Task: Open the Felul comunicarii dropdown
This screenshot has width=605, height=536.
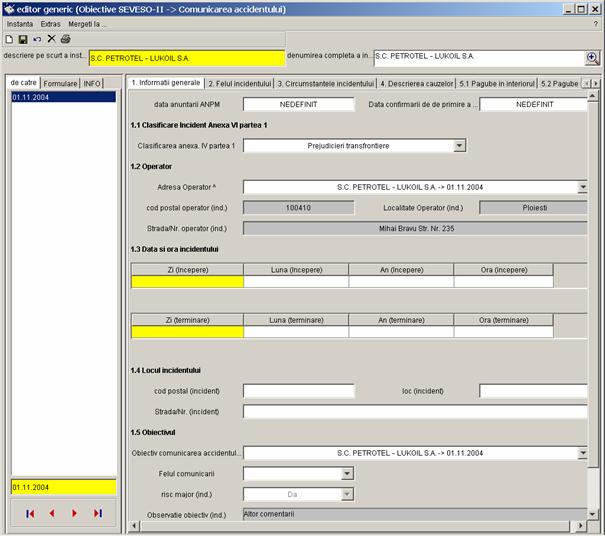Action: coord(347,473)
